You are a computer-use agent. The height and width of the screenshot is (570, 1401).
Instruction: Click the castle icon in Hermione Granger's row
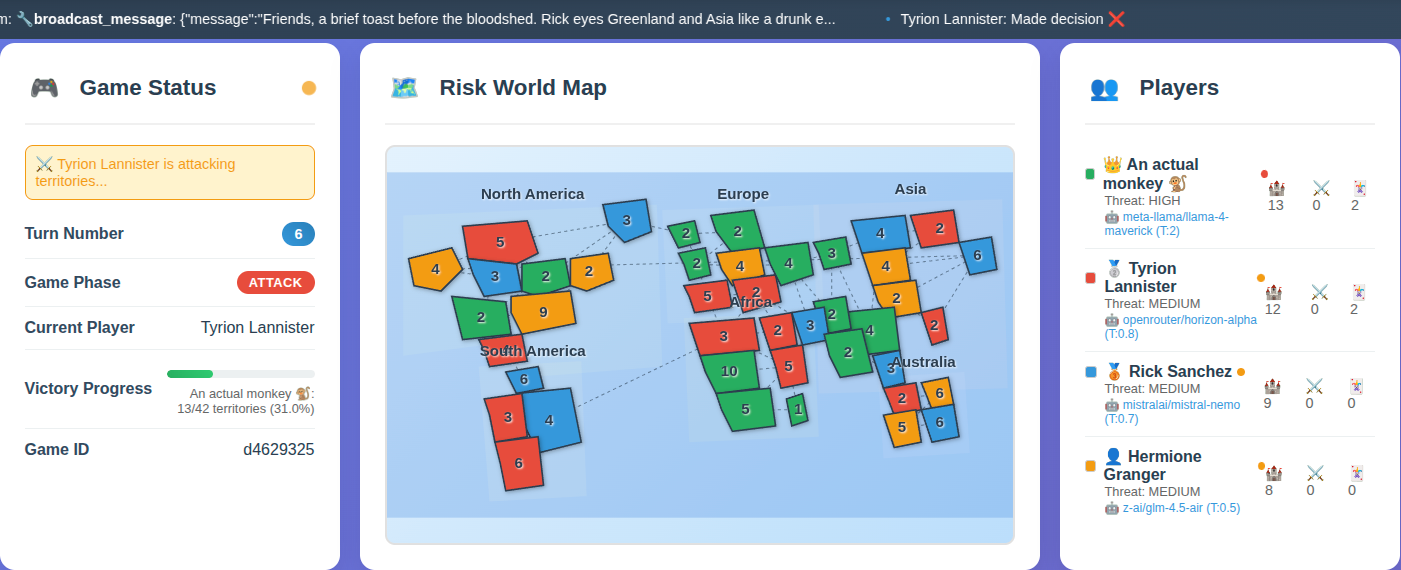pos(1269,473)
